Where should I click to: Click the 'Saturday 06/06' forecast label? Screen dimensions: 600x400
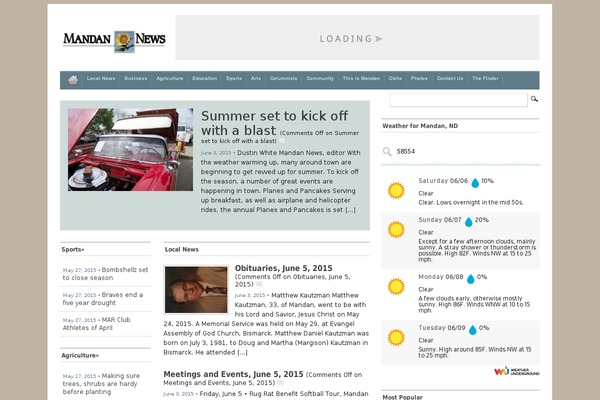[x=443, y=181]
